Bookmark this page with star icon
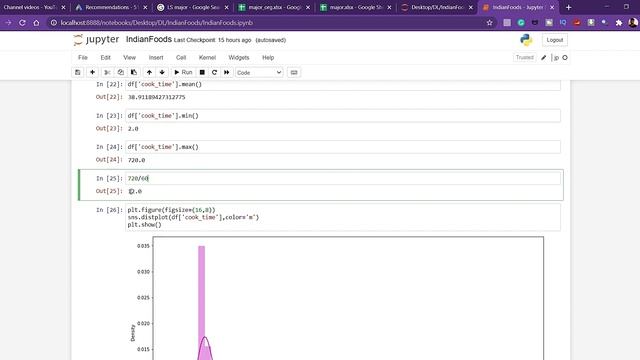 coord(489,23)
